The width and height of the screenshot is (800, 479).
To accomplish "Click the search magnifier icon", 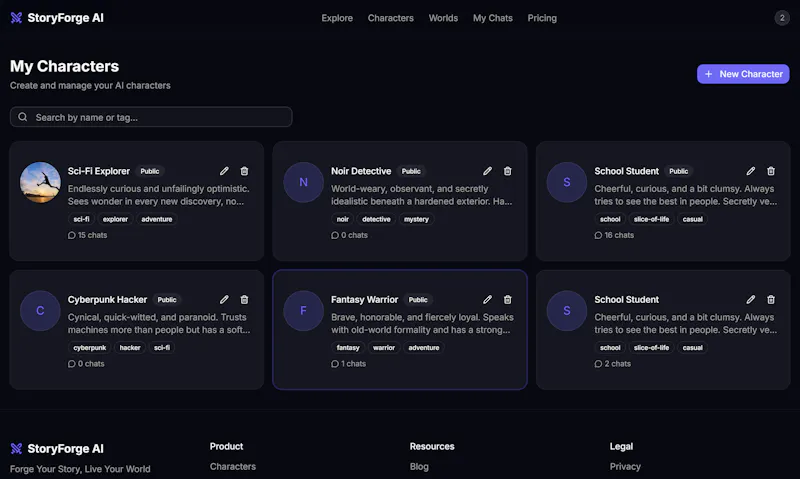I will [x=22, y=117].
